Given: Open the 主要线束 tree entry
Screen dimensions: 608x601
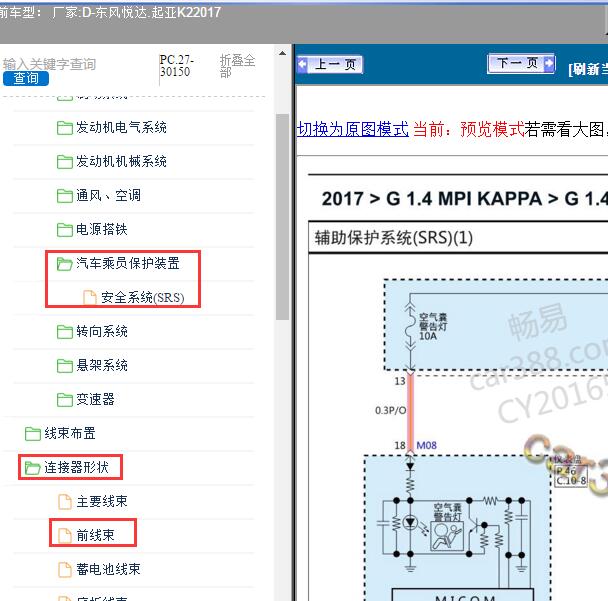Looking at the screenshot, I should click(x=102, y=501).
